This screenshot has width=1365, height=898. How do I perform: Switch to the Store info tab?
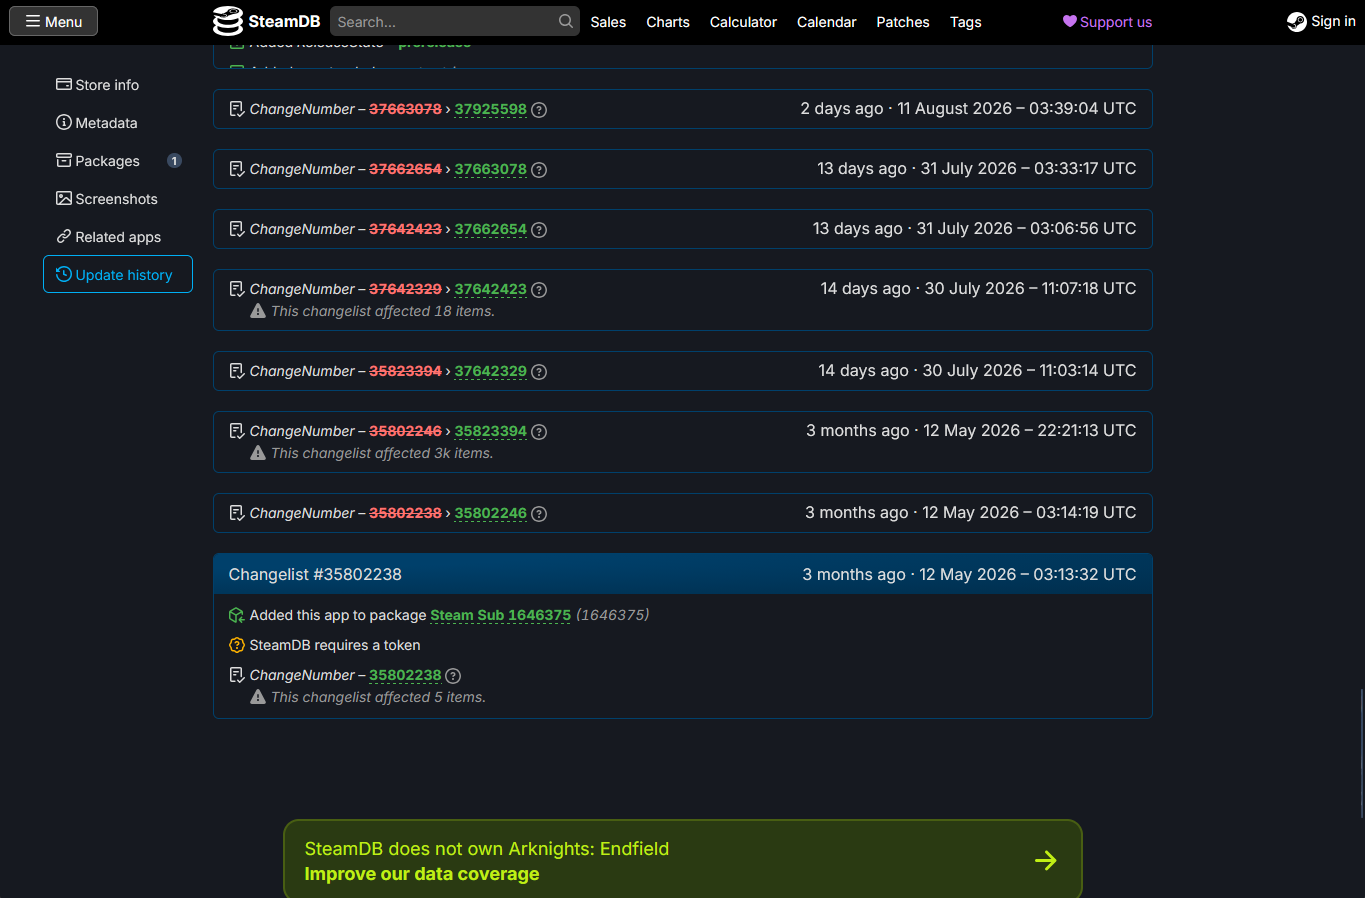pos(118,85)
